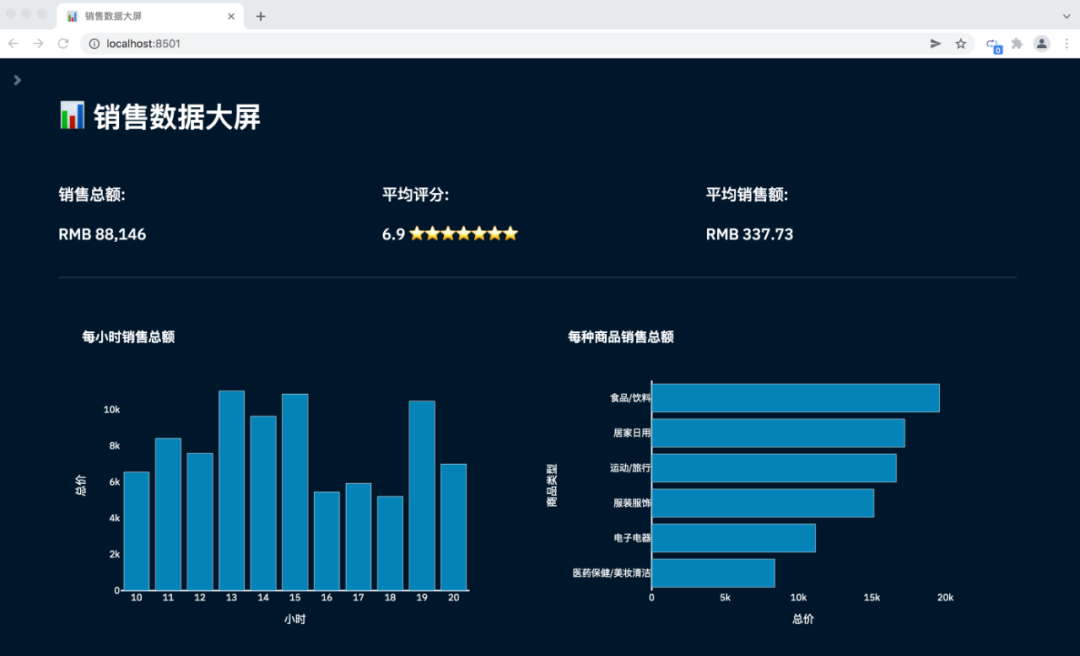Viewport: 1080px width, 656px height.
Task: Click the hour 16 bar
Action: tap(326, 541)
